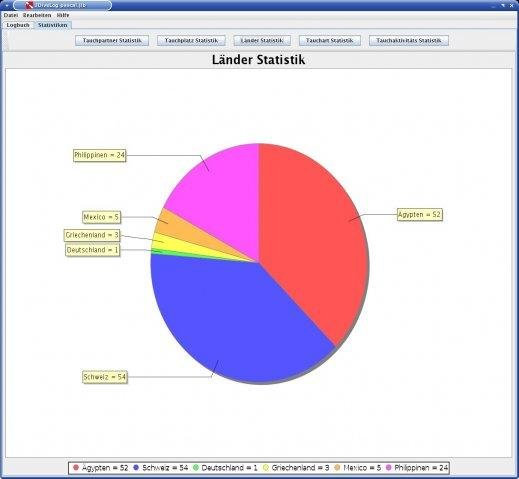Click red Ägypten legend dot
The height and width of the screenshot is (479, 519).
coord(76,468)
